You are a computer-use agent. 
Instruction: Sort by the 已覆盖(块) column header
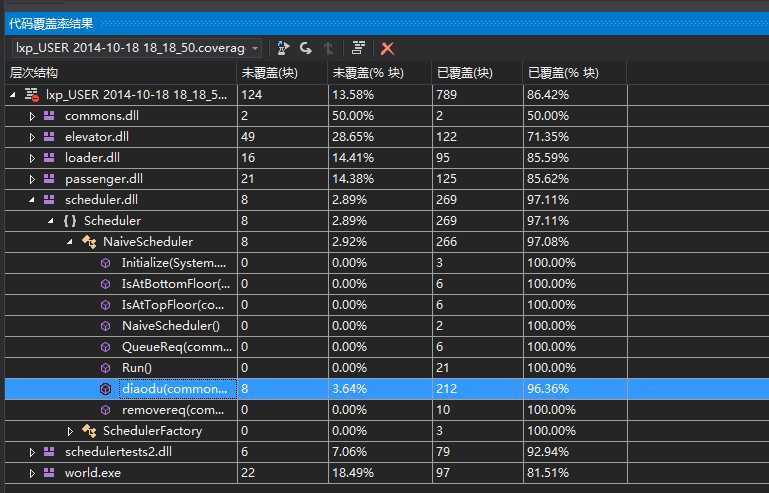pyautogui.click(x=478, y=73)
